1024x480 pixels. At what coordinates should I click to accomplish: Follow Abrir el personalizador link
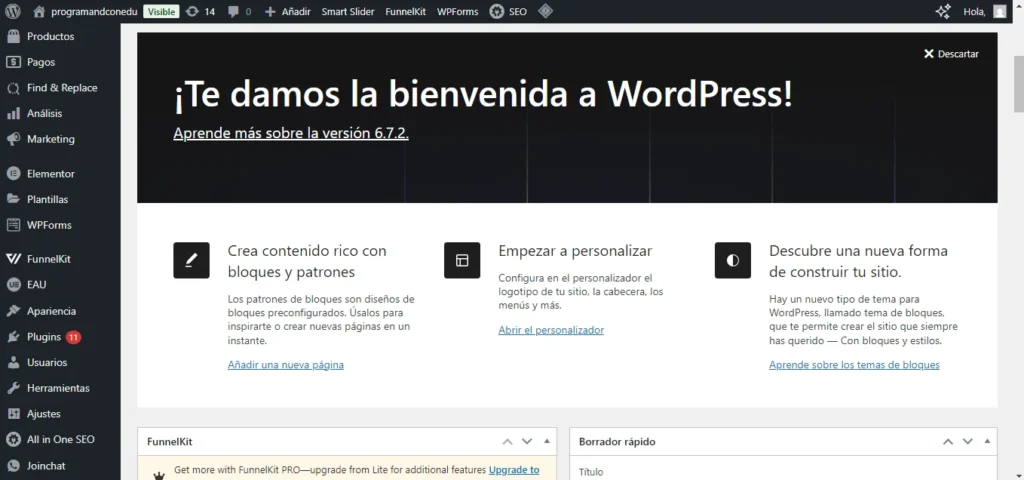click(551, 330)
